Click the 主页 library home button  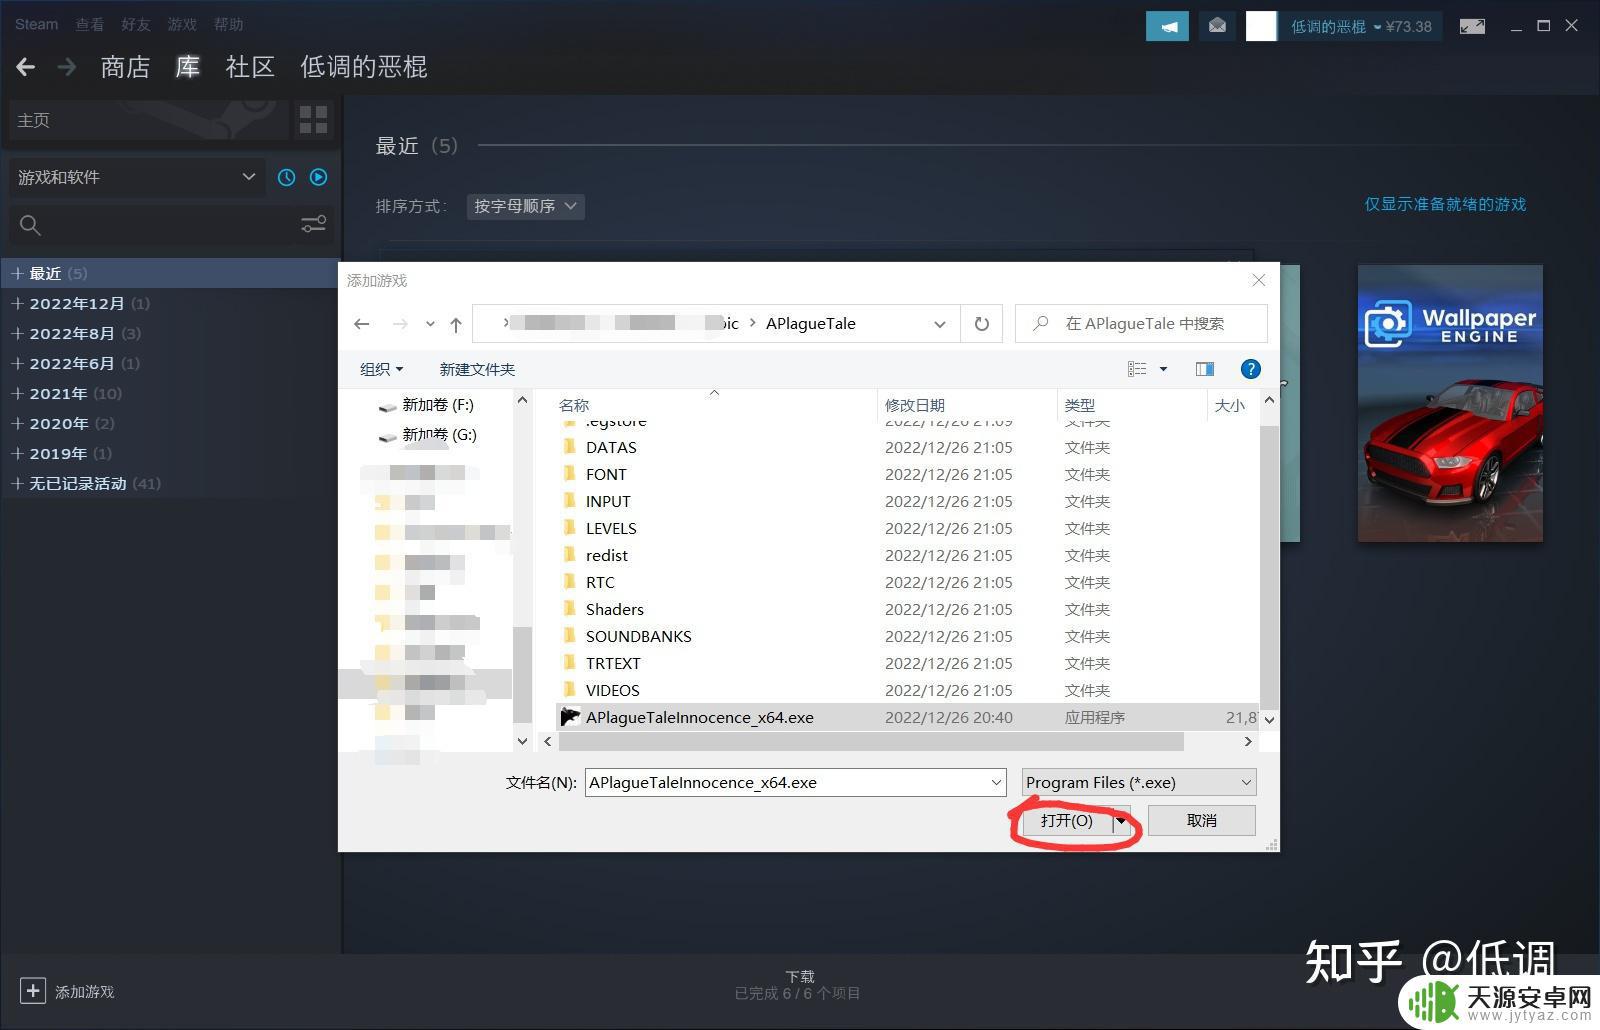pos(148,120)
